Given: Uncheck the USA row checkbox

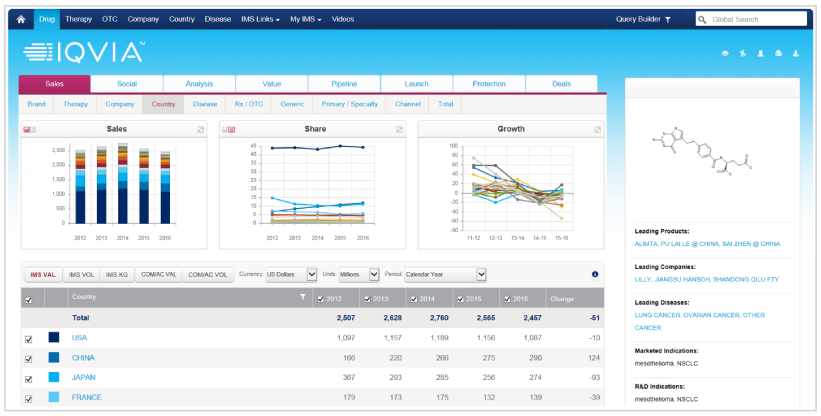Looking at the screenshot, I should (28, 339).
